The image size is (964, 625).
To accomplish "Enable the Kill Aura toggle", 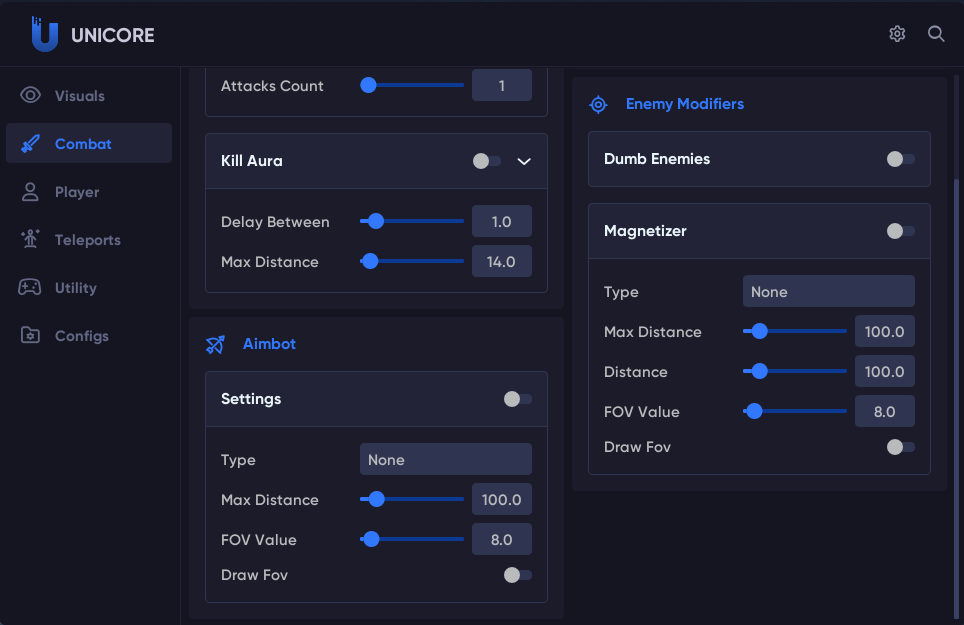I will coord(487,161).
